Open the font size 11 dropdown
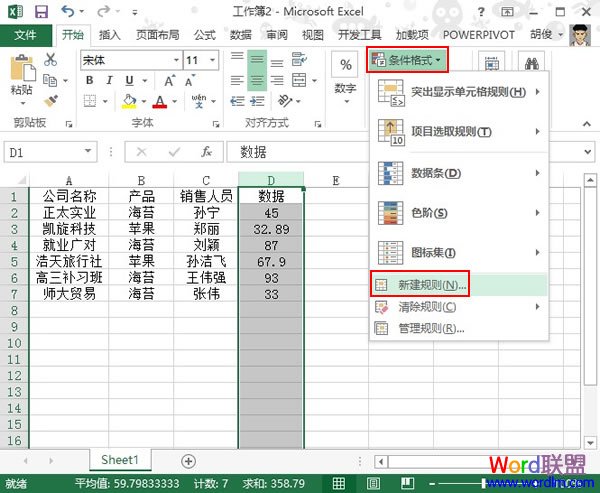The height and width of the screenshot is (493, 600). pos(212,60)
